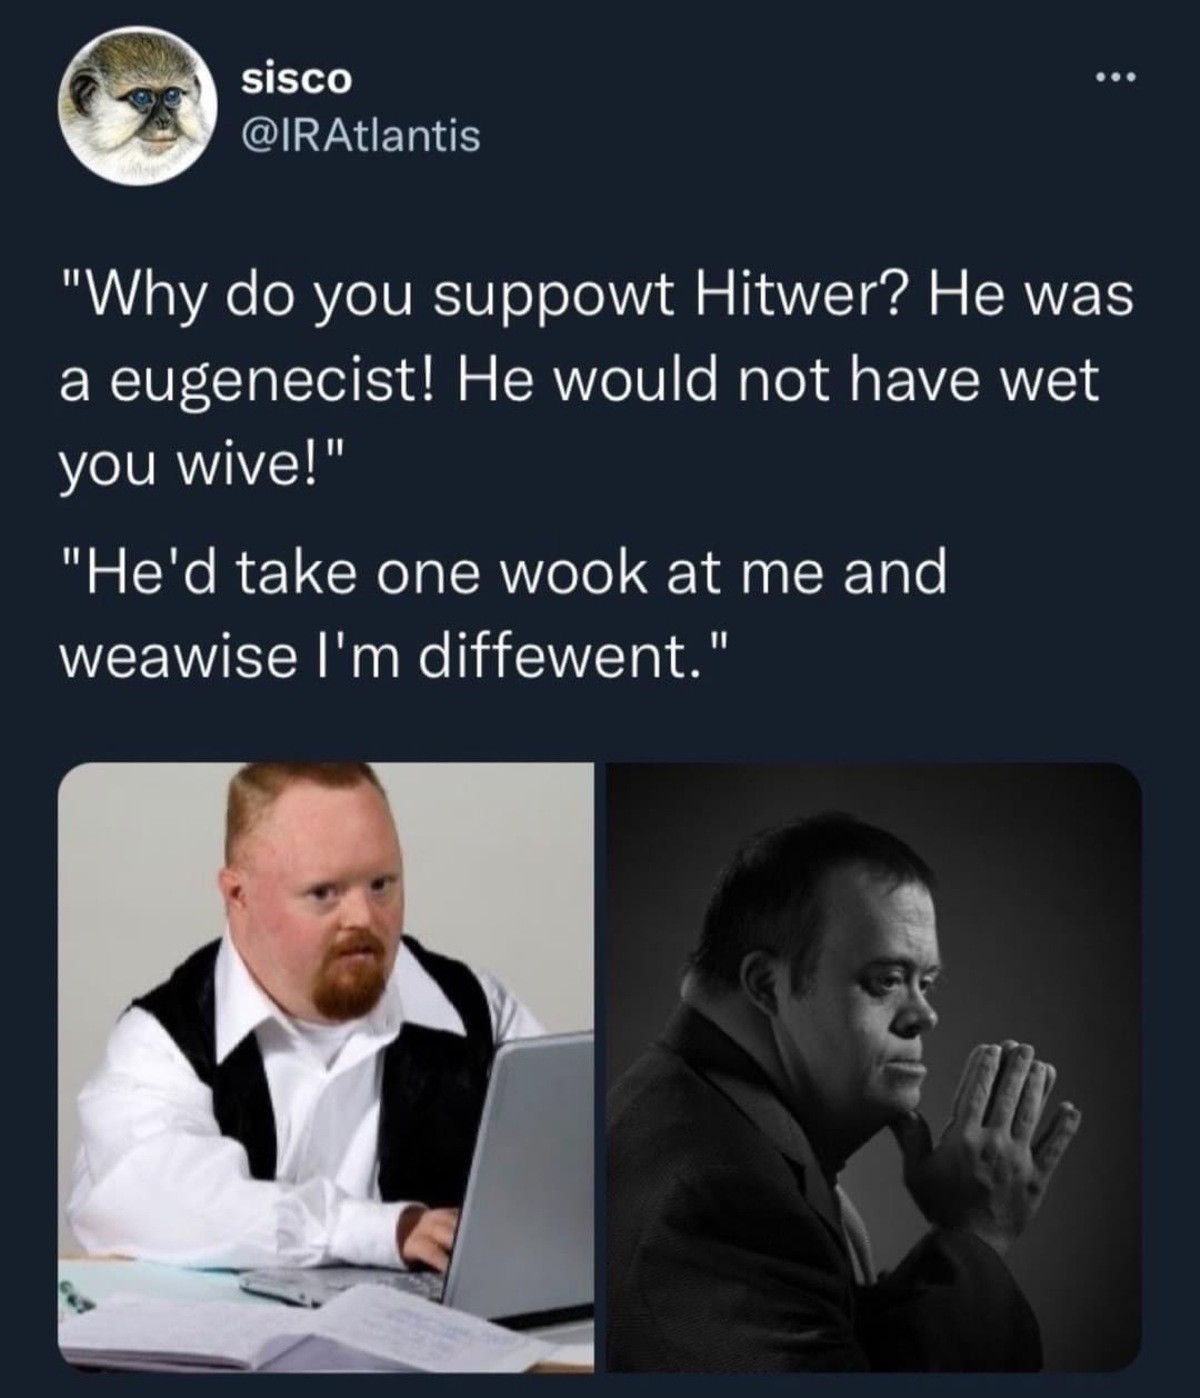Click the display name sisco
This screenshot has width=1200, height=1398.
[x=297, y=79]
